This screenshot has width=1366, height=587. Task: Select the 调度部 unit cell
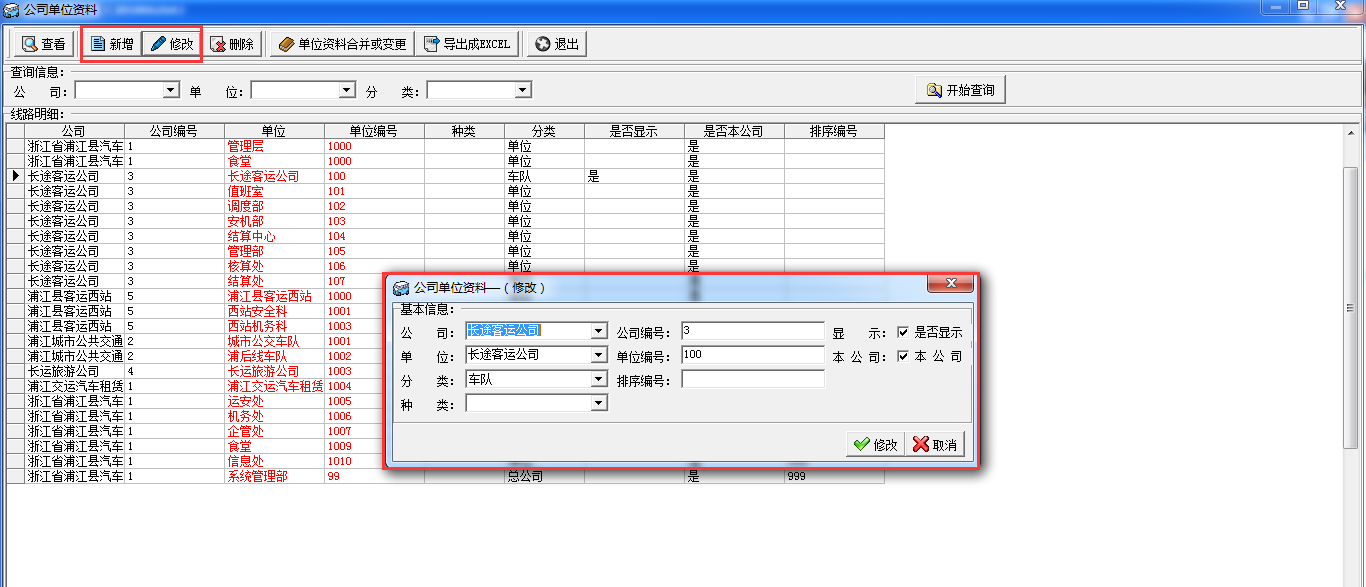point(274,206)
